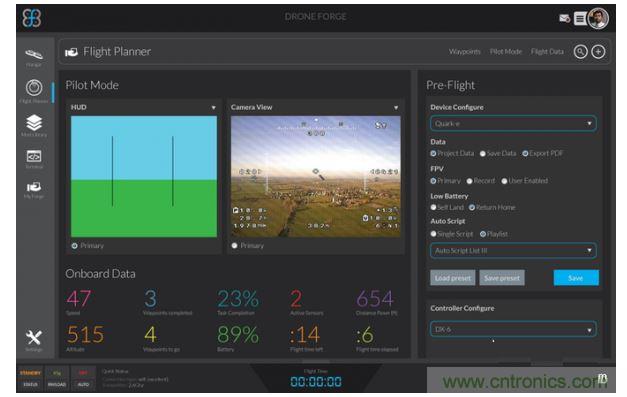This screenshot has width=627, height=397.
Task: Click the blue Save button
Action: coord(576,278)
